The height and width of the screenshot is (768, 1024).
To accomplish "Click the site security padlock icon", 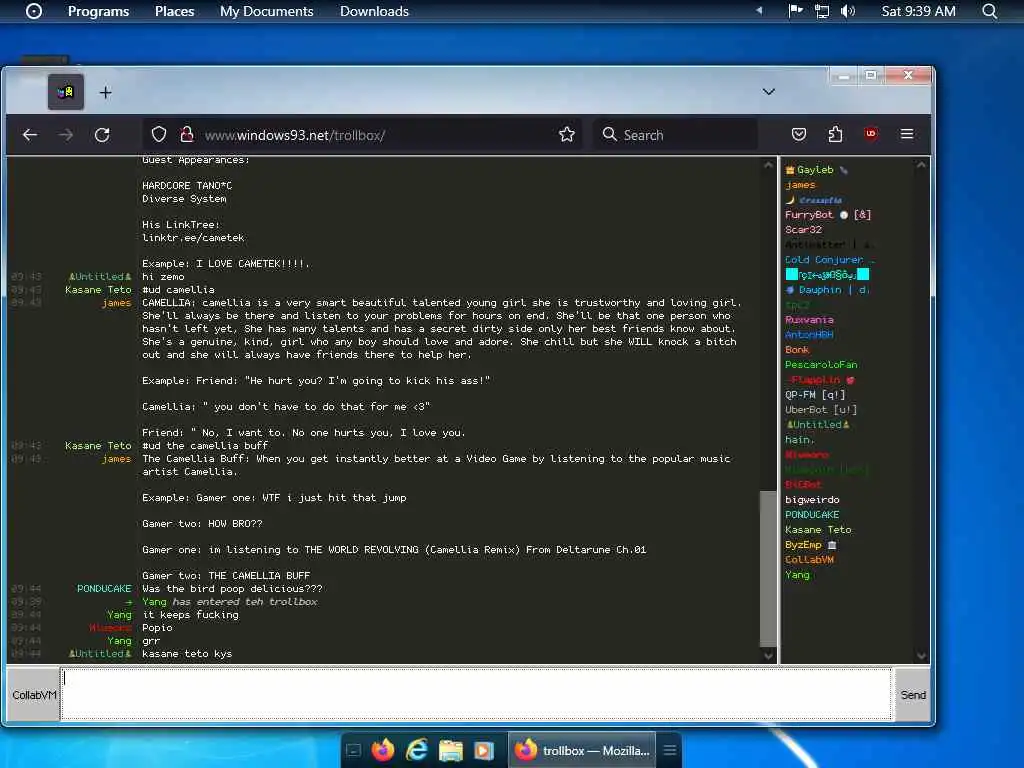I will coord(187,135).
